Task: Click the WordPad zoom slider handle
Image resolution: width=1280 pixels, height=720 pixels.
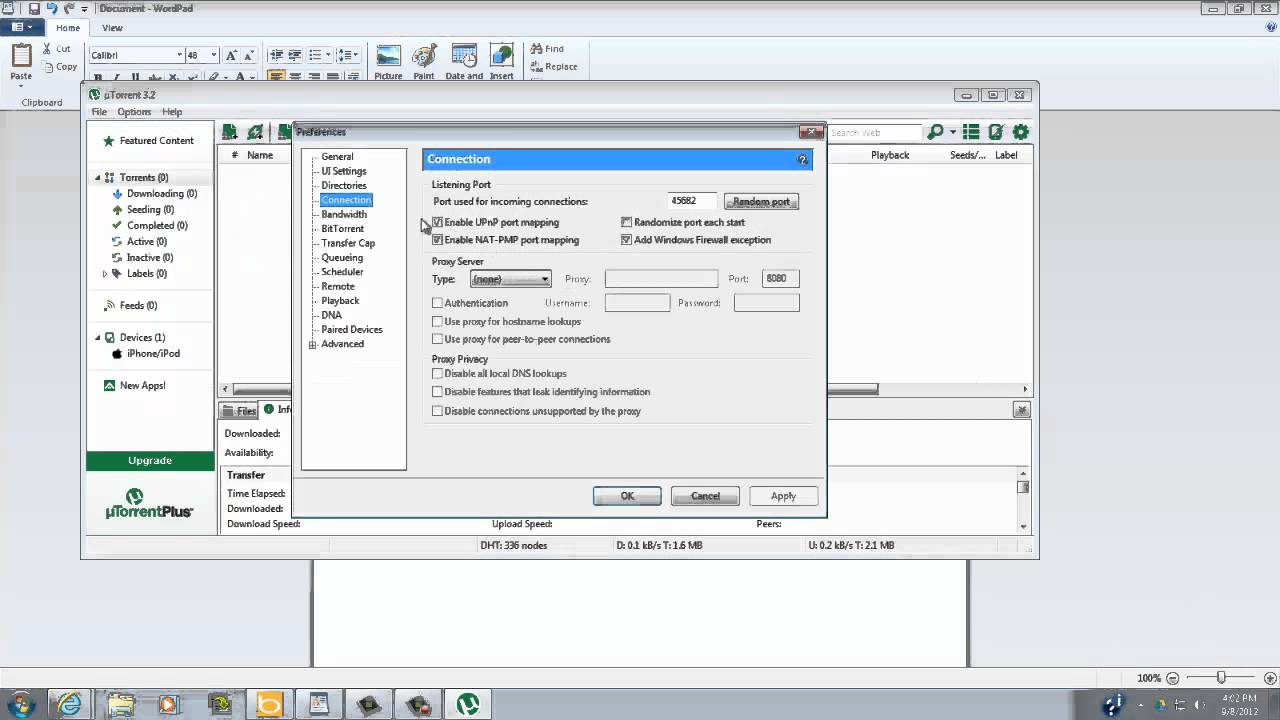Action: point(1221,678)
